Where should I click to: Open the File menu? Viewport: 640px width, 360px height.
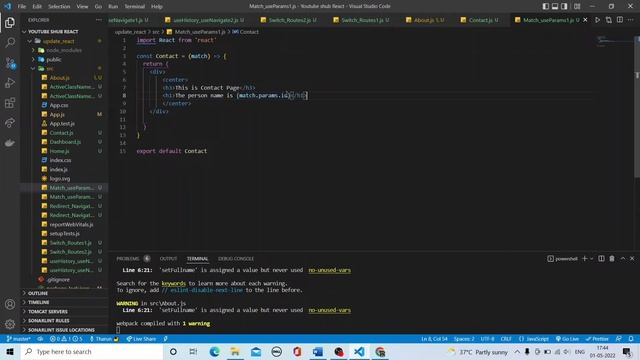coord(22,6)
